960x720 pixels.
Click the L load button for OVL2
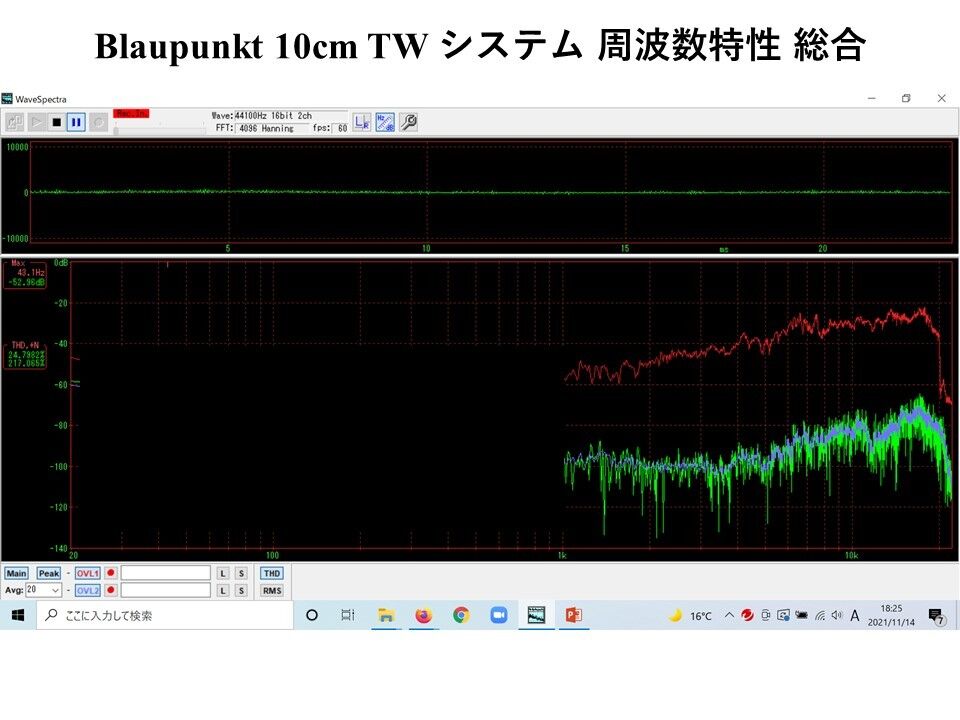[x=223, y=590]
